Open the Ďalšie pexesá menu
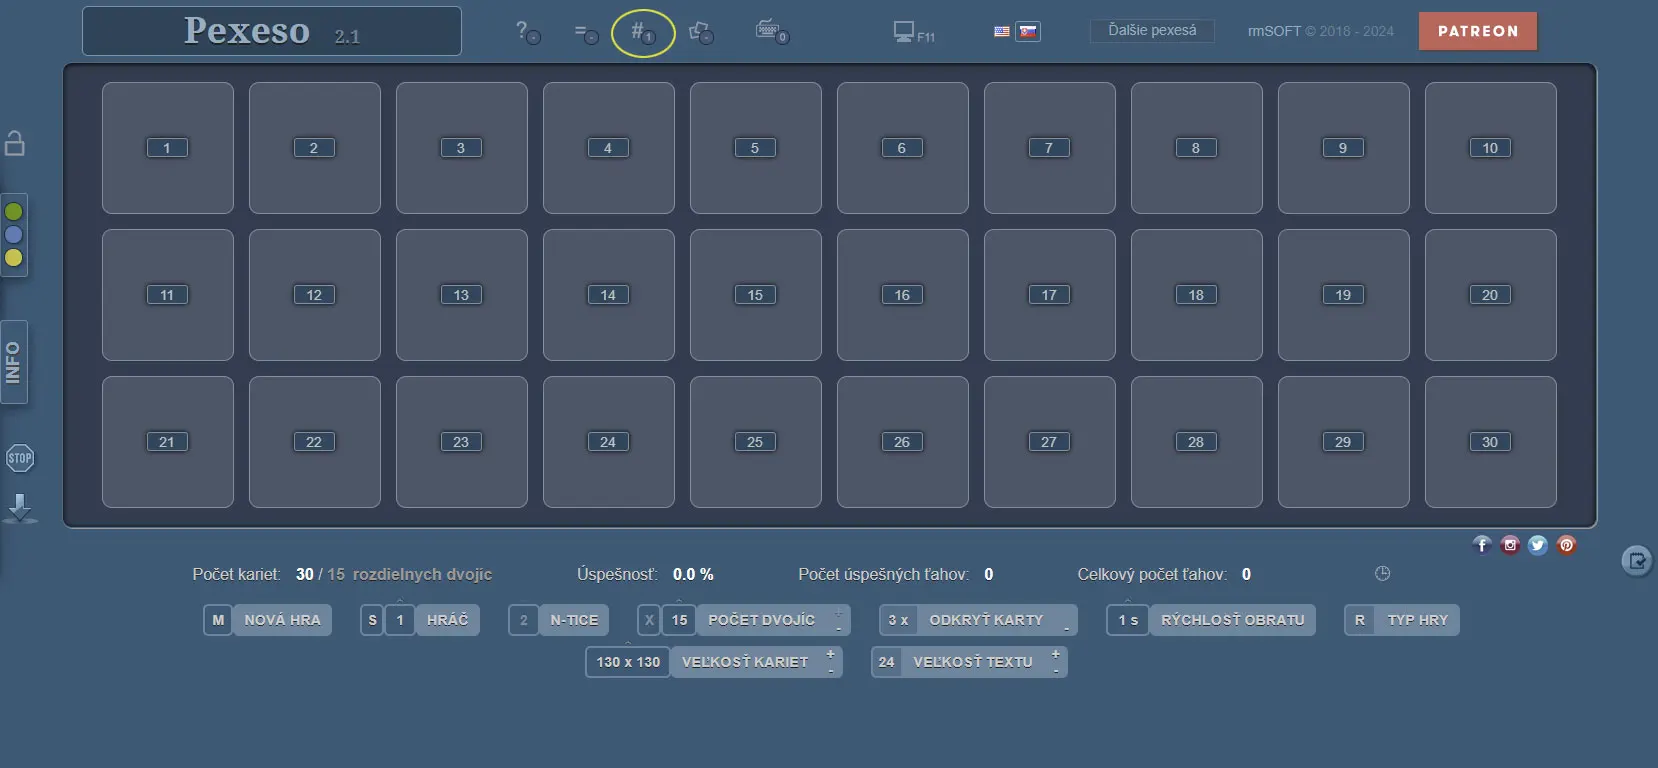Viewport: 1658px width, 768px height. pos(1151,31)
